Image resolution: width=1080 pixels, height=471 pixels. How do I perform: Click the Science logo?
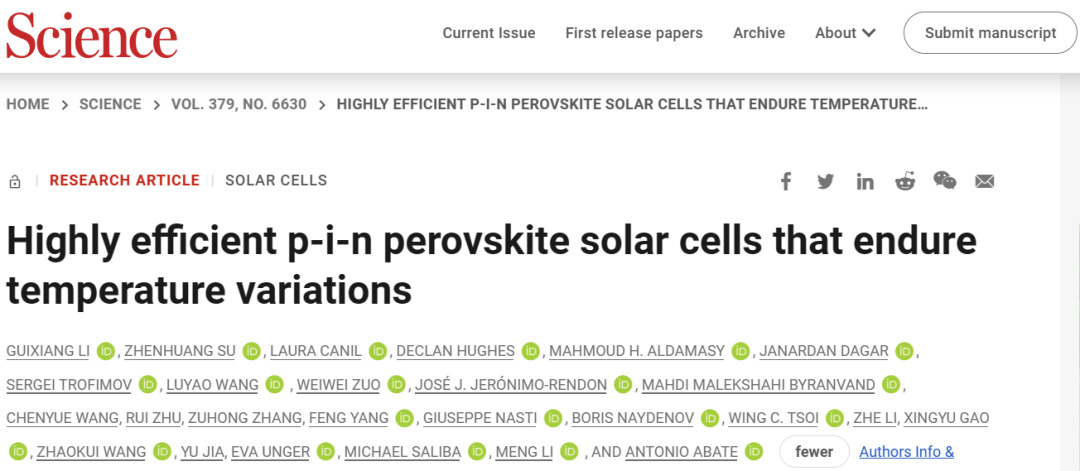tap(92, 34)
